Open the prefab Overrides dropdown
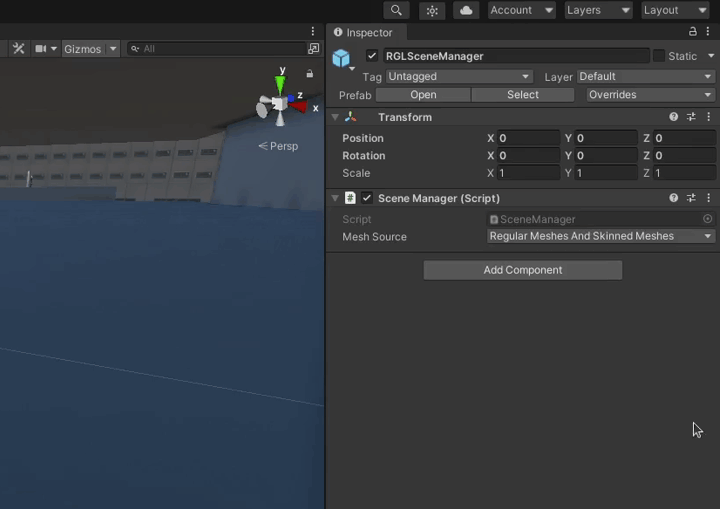Image resolution: width=720 pixels, height=509 pixels. 650,95
